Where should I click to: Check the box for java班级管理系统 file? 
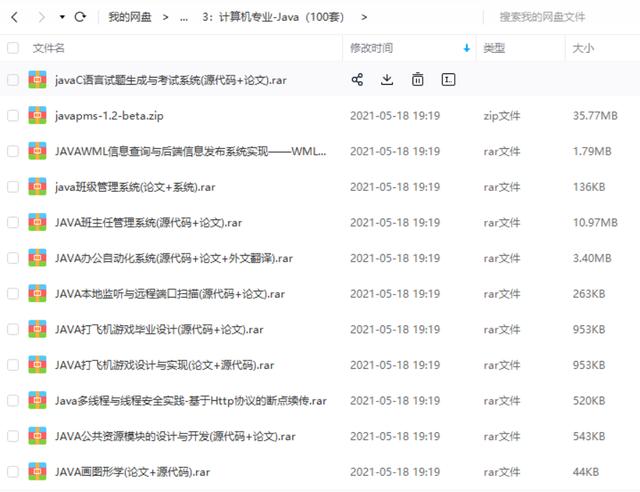pyautogui.click(x=13, y=187)
